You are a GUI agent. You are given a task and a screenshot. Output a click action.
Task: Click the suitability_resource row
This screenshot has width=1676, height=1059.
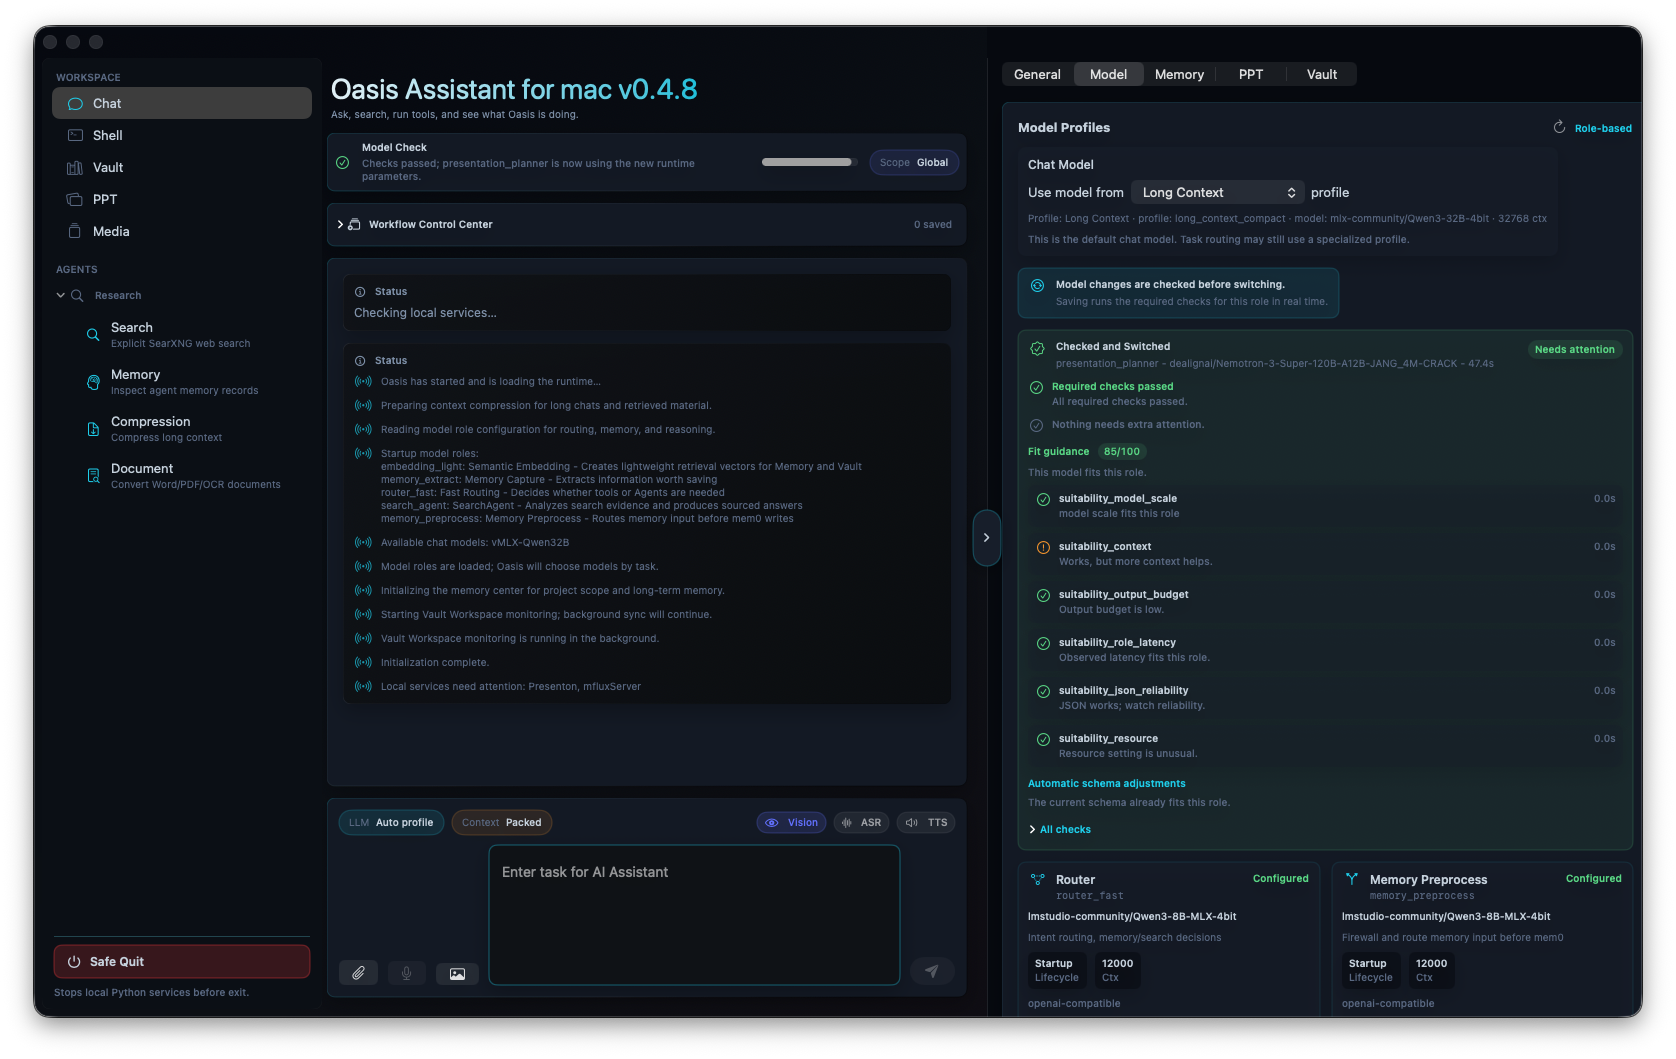(x=1325, y=746)
